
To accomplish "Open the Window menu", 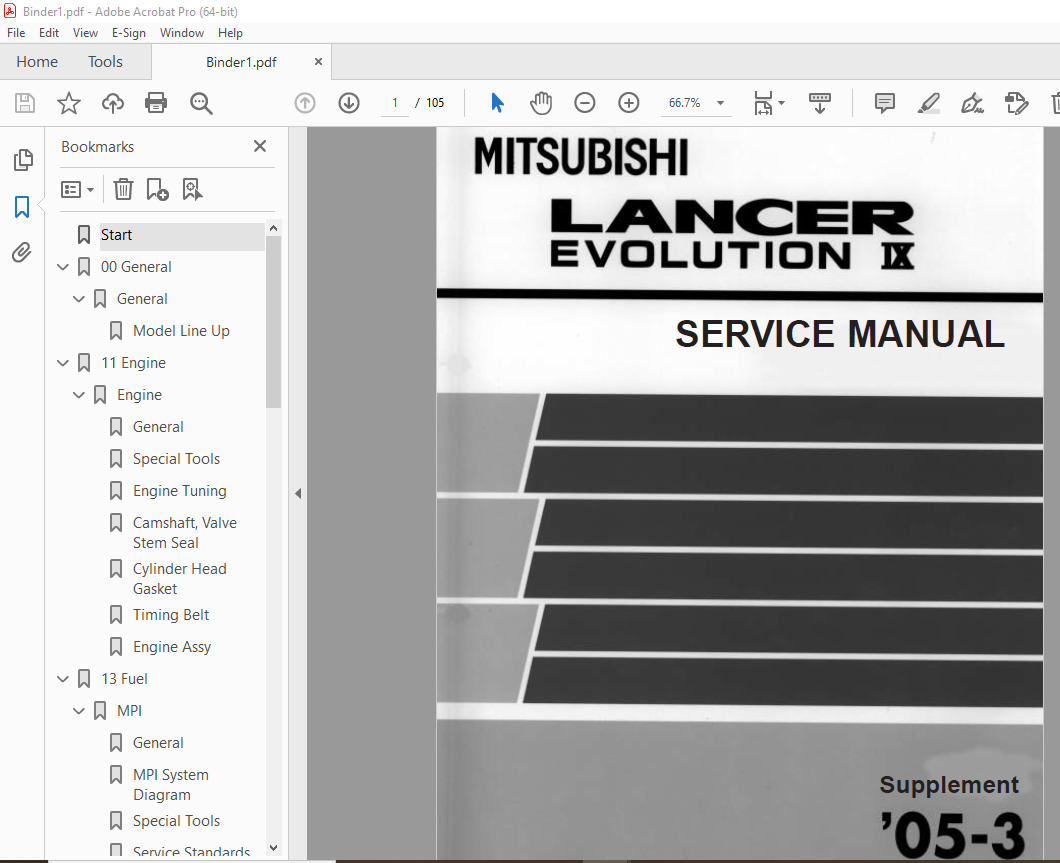I will pos(182,32).
